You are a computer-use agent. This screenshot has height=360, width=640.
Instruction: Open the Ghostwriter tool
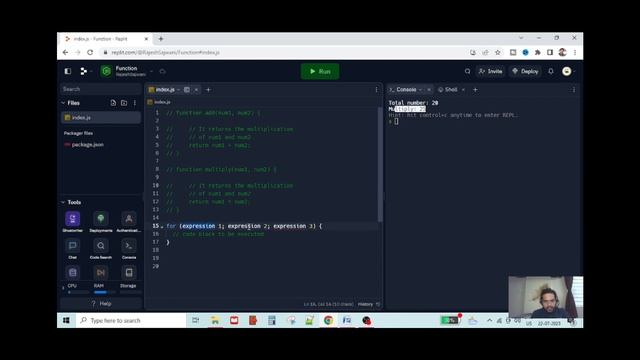pyautogui.click(x=73, y=219)
